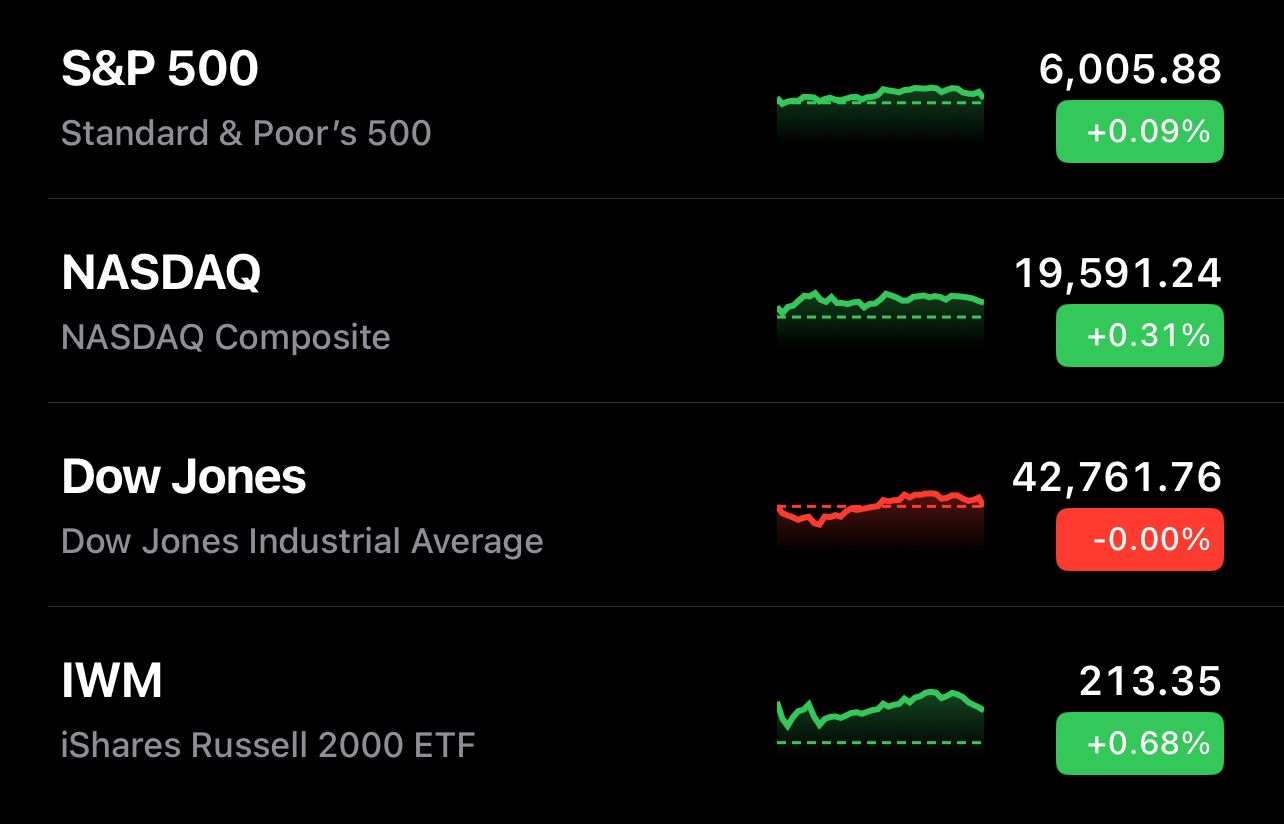
Task: Open the NASDAQ ticker title
Action: tap(161, 273)
